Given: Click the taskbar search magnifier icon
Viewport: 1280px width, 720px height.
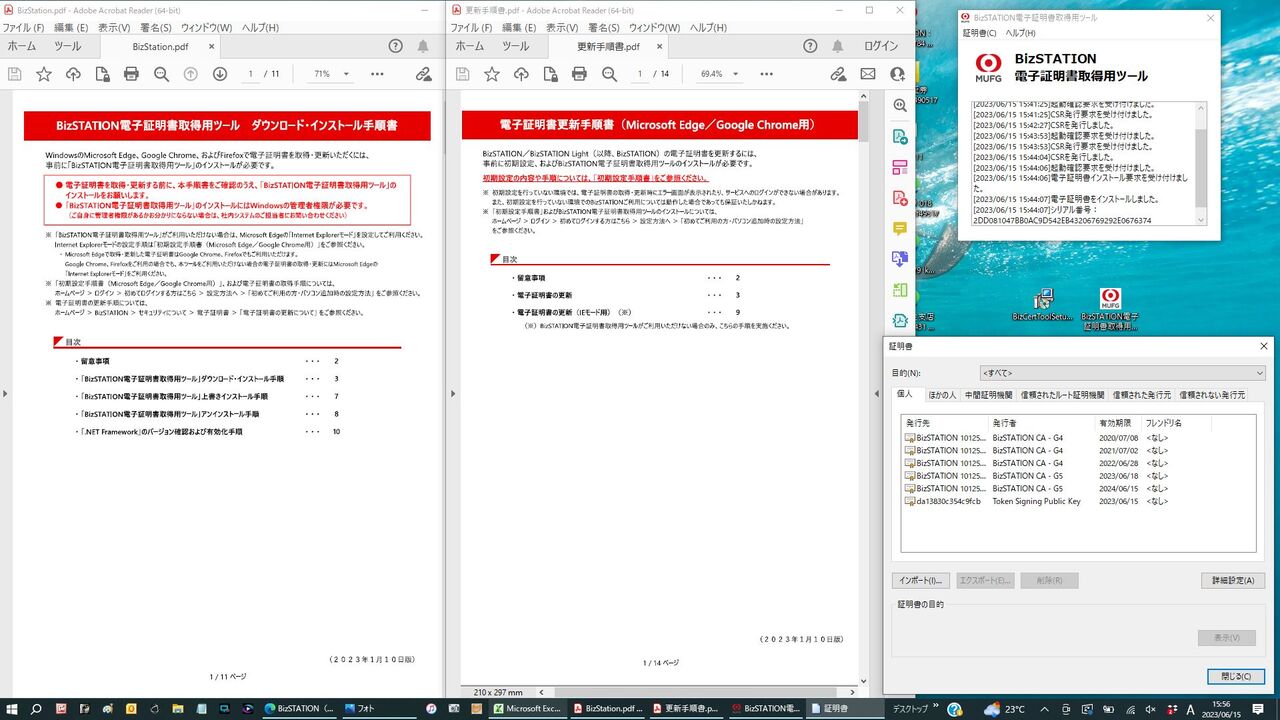Looking at the screenshot, I should tap(37, 709).
